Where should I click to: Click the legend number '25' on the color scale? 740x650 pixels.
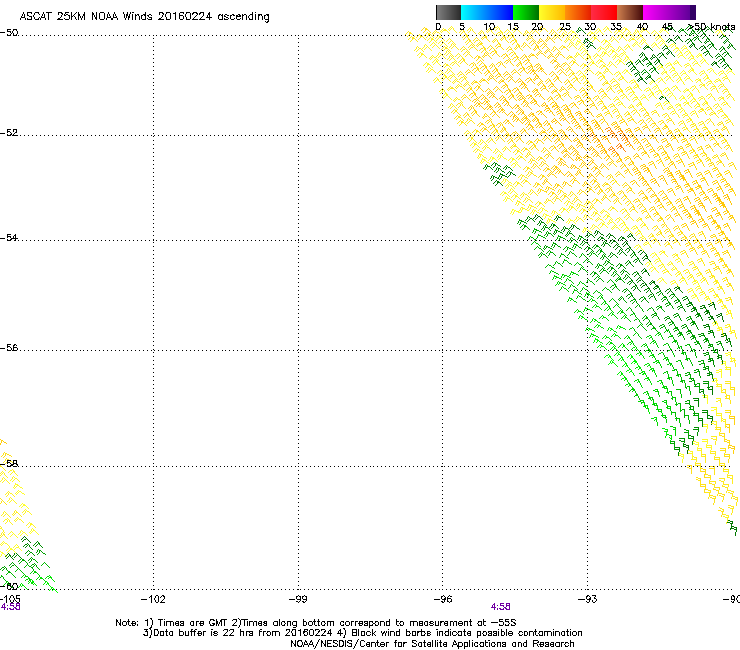click(x=565, y=27)
